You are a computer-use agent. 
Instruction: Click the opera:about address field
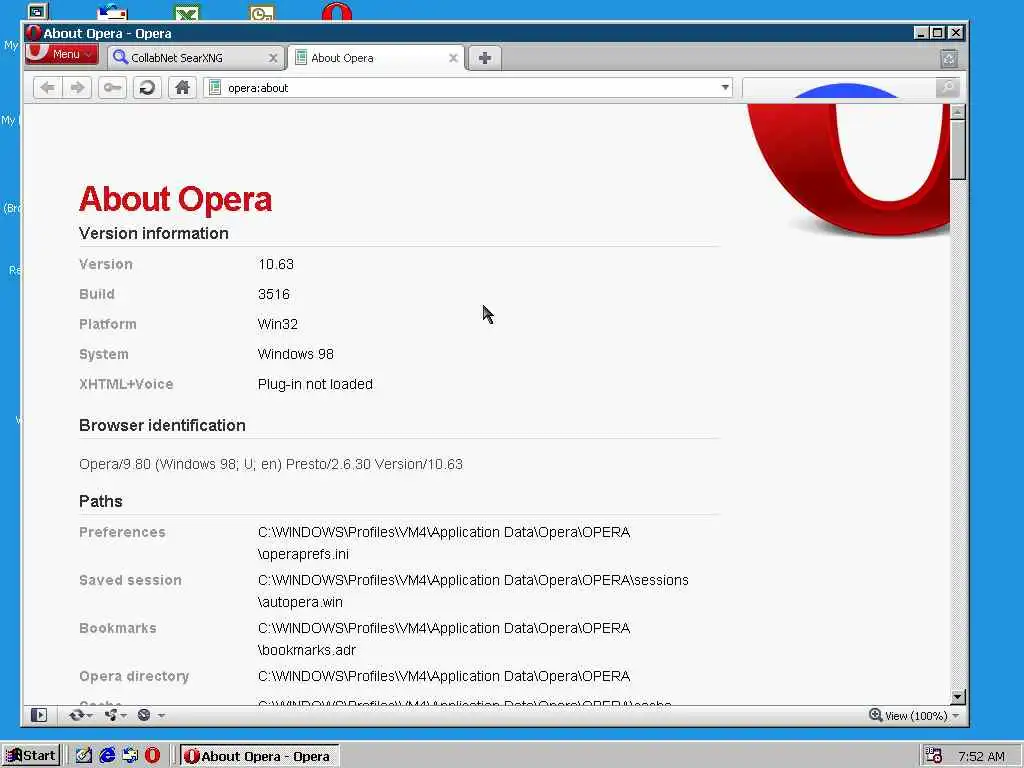pos(470,88)
